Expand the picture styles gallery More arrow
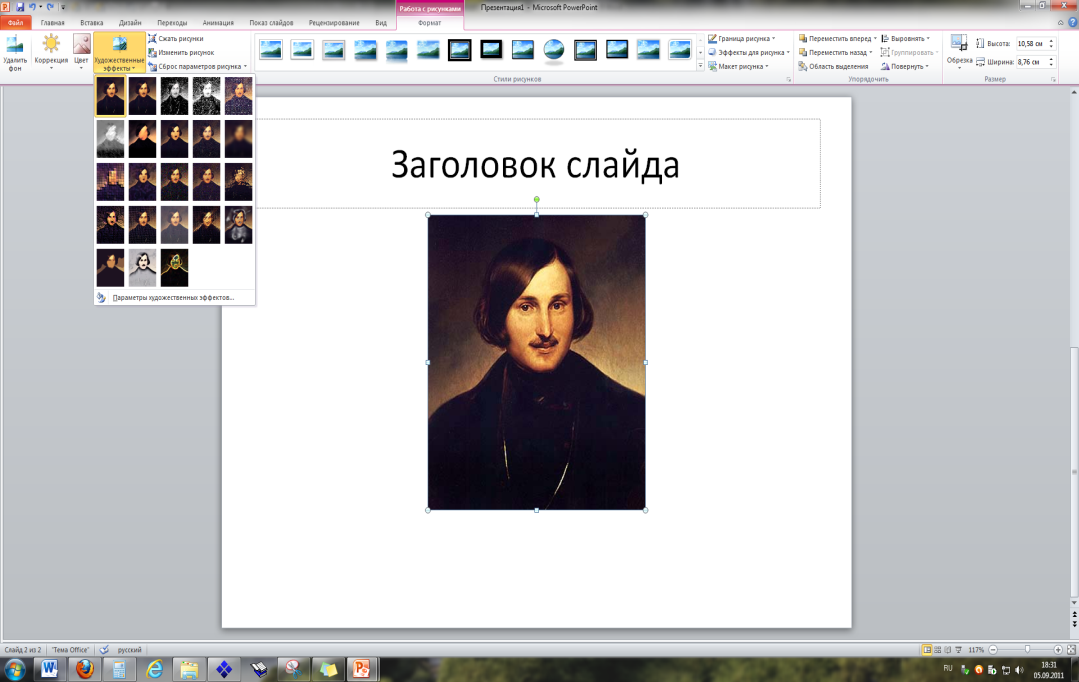The width and height of the screenshot is (1079, 682). (701, 66)
